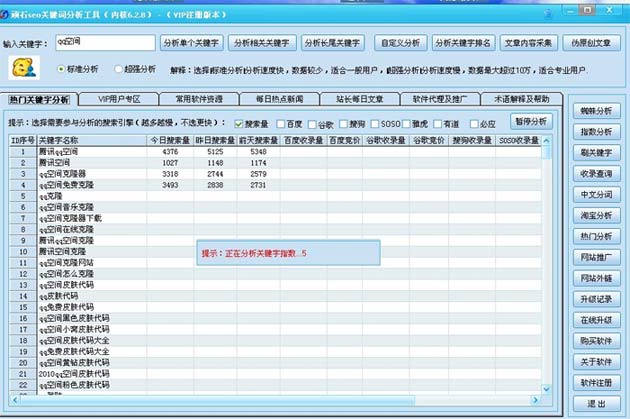This screenshot has height=419, width=630.
Task: Click 购买软件 button
Action: coord(596,341)
